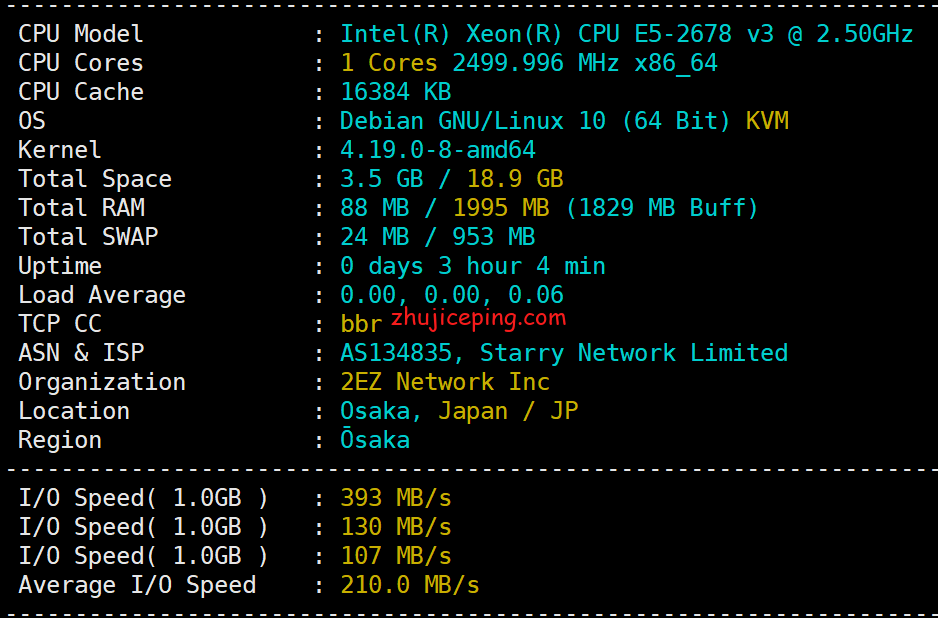The height and width of the screenshot is (618, 938).
Task: Click the '107 MB/s' I/O speed result
Action: click(x=395, y=556)
